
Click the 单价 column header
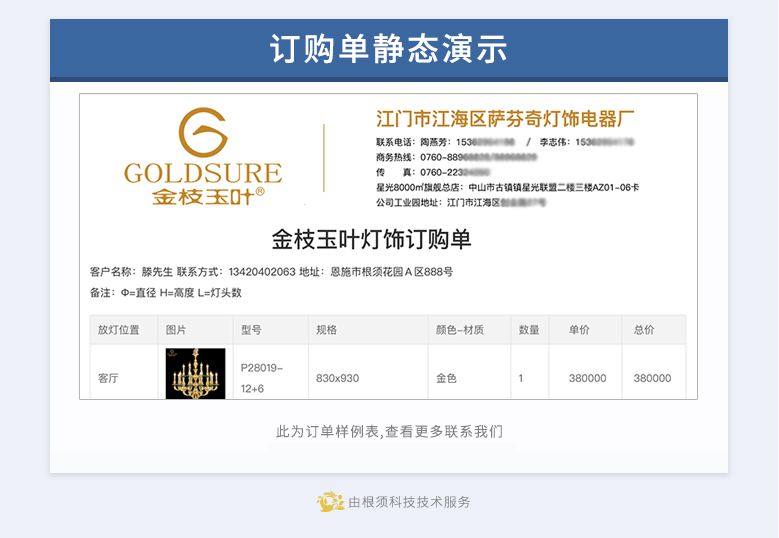[585, 330]
